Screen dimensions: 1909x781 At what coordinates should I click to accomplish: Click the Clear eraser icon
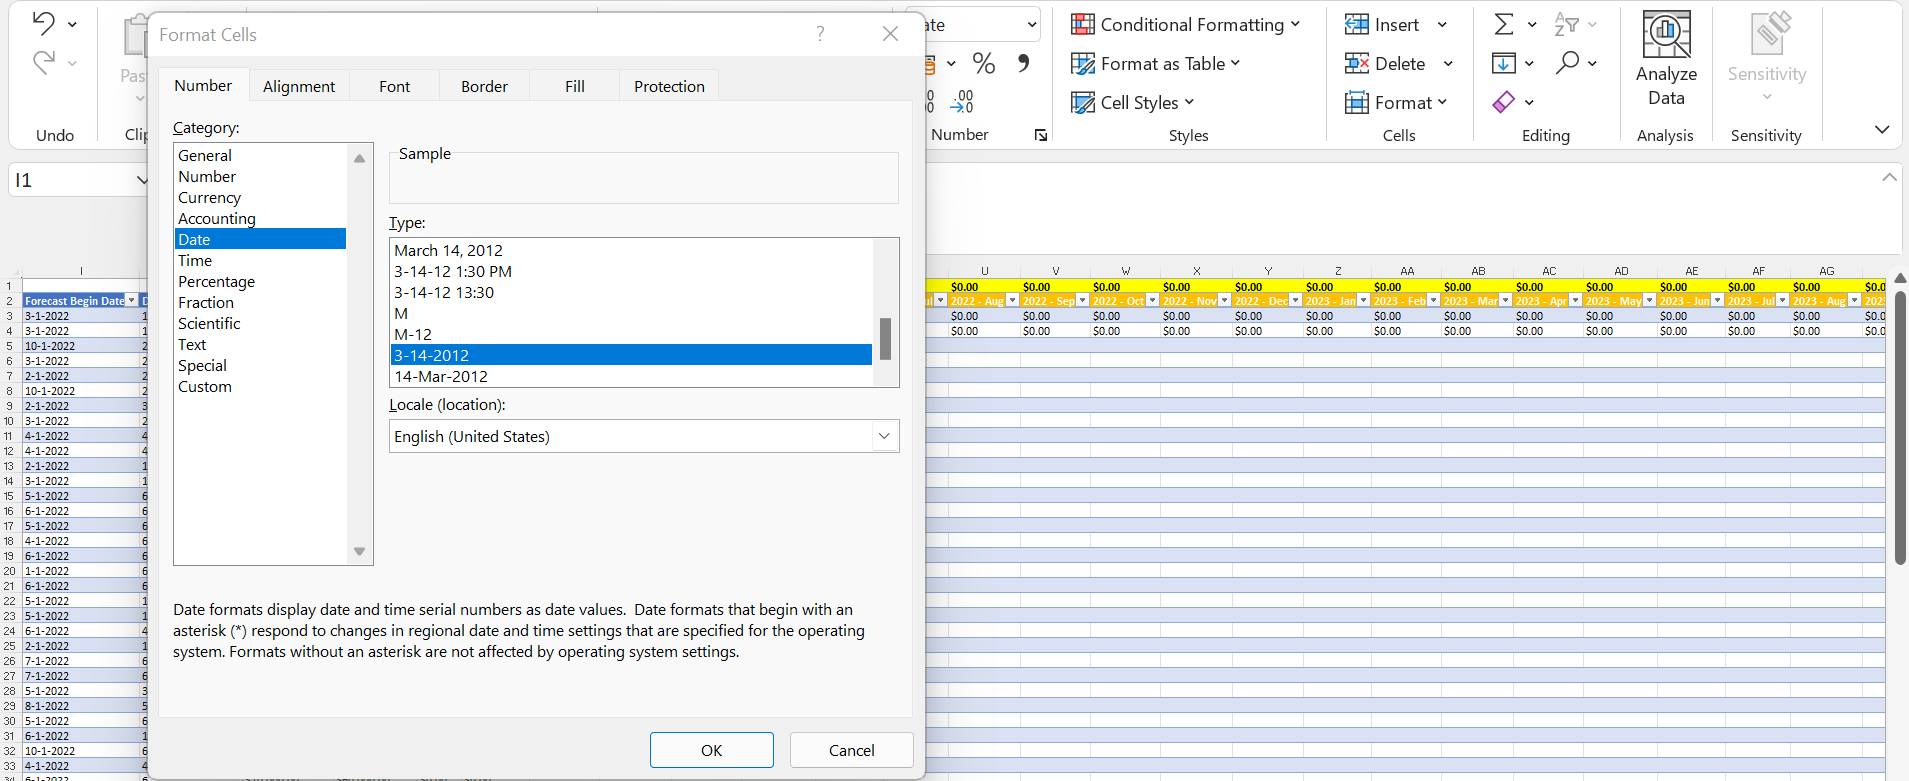click(1504, 102)
